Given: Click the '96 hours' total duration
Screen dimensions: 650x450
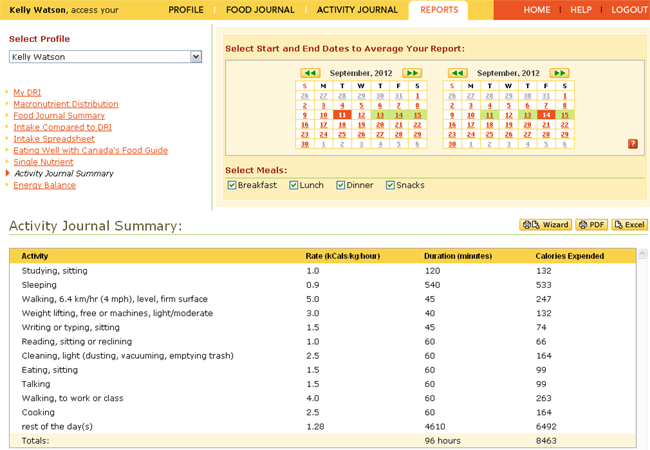Looking at the screenshot, I should 442,441.
